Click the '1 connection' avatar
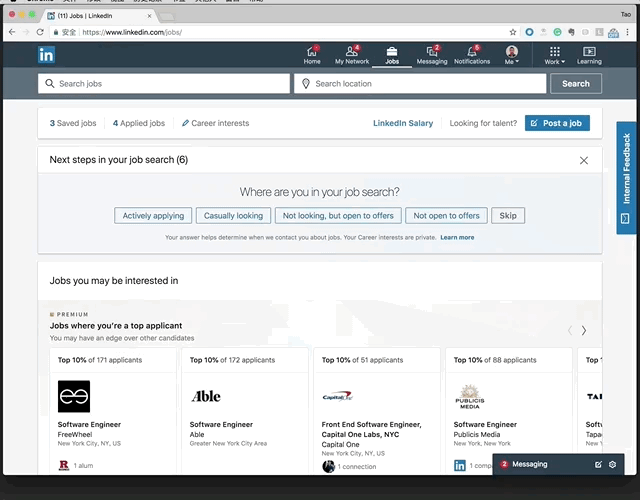 tap(328, 466)
